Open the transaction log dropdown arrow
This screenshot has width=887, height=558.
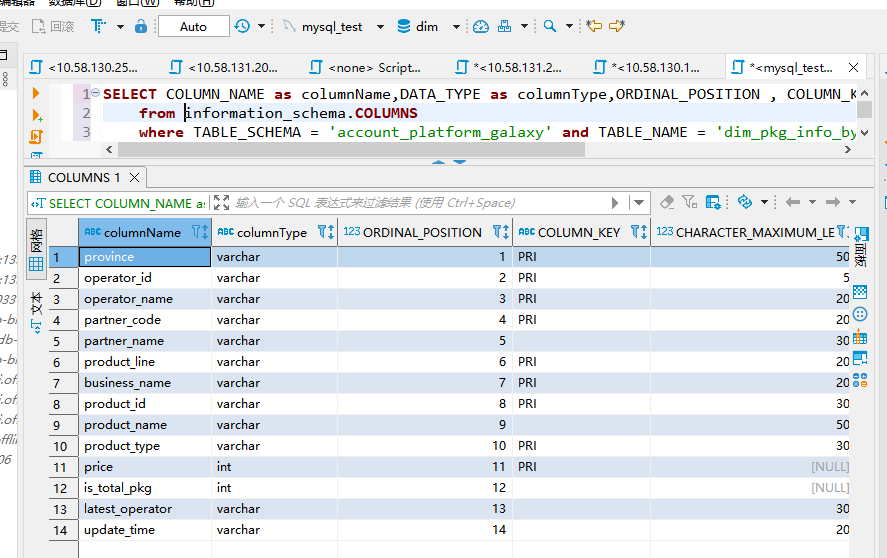click(x=261, y=26)
